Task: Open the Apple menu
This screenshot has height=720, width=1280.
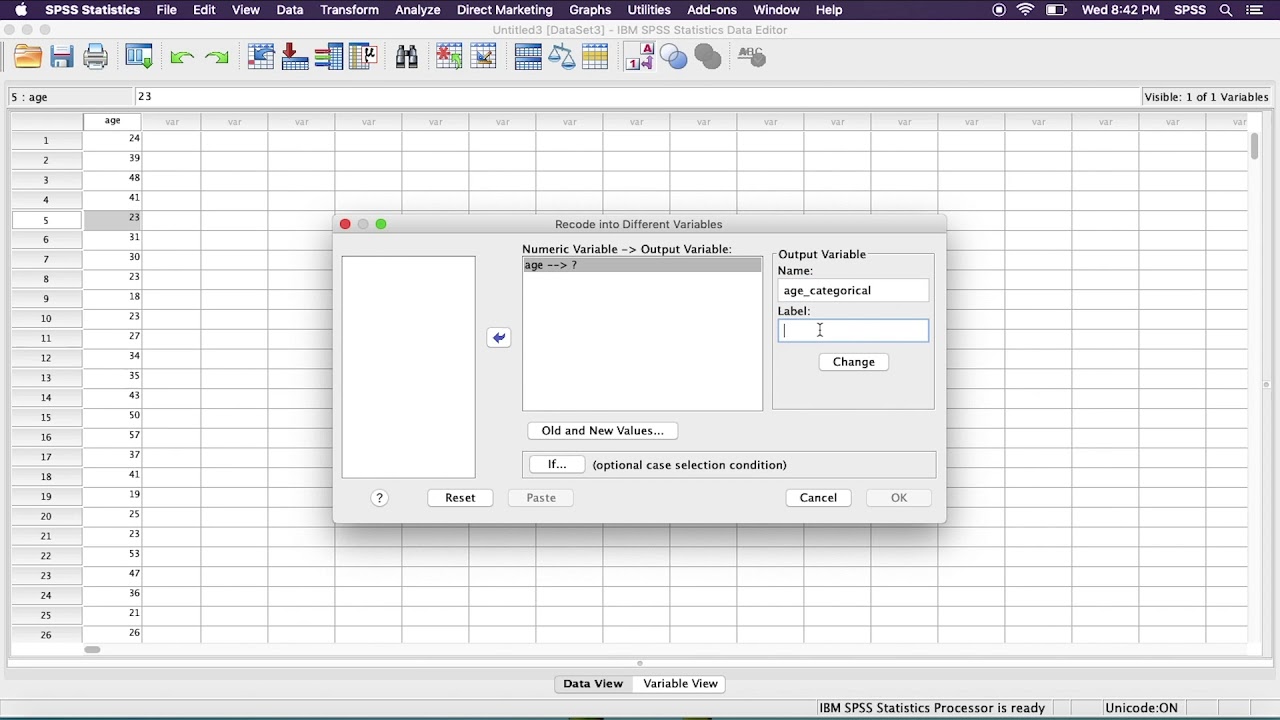Action: point(21,10)
